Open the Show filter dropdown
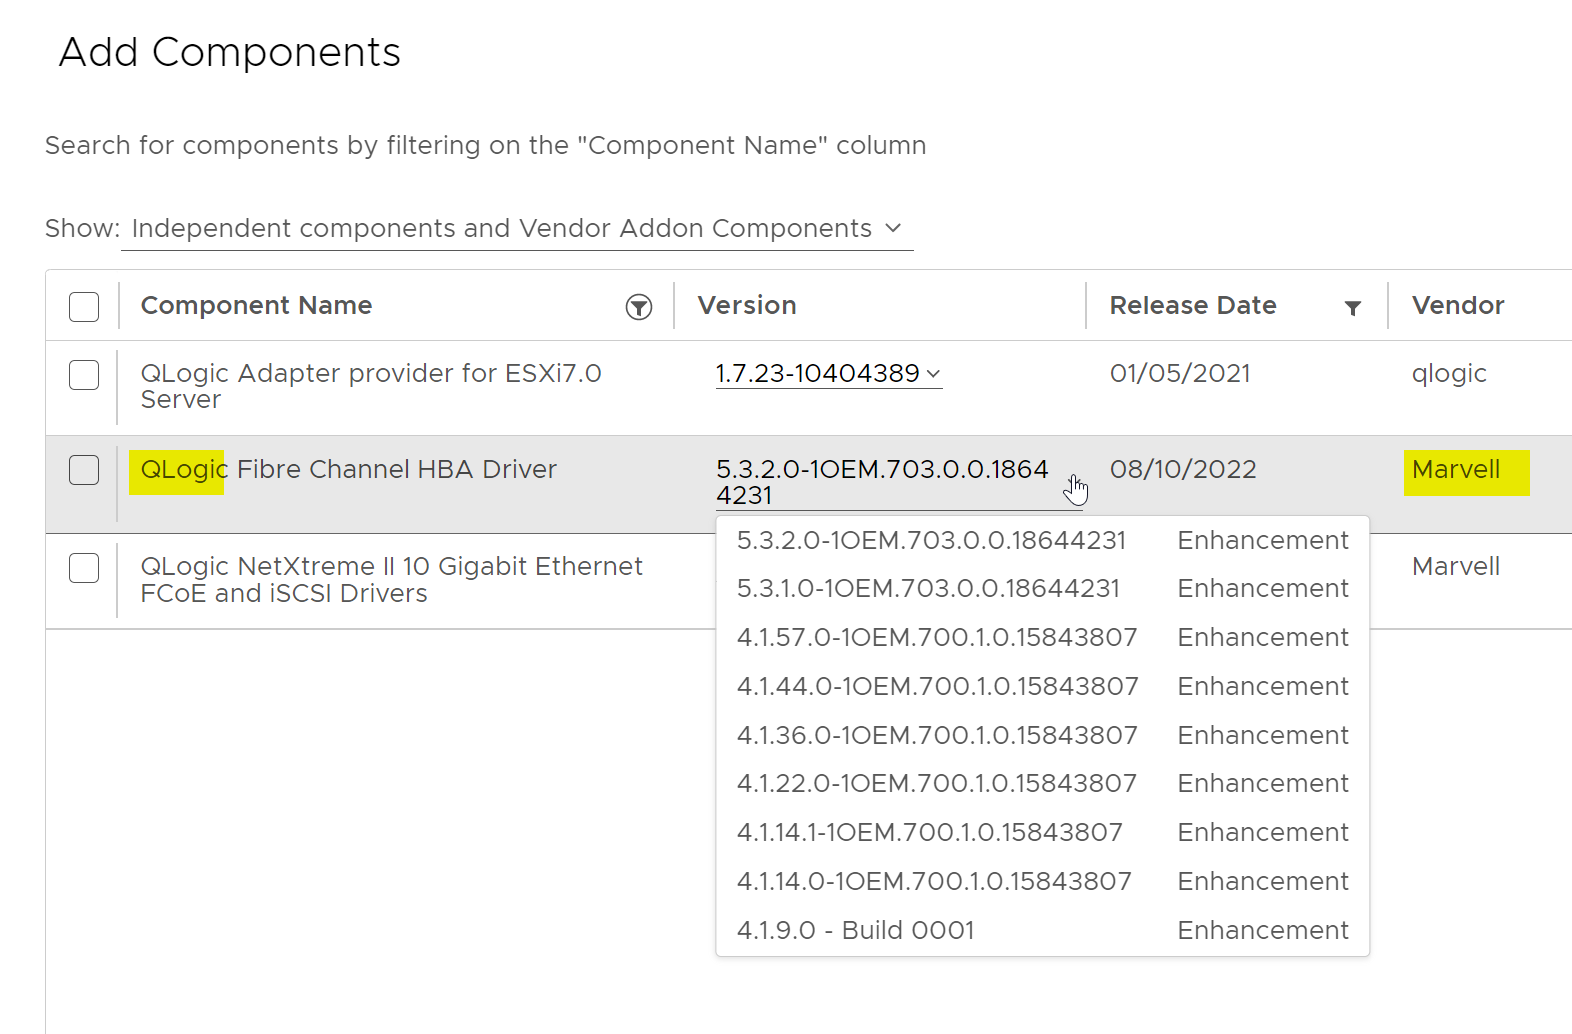The width and height of the screenshot is (1572, 1034). pyautogui.click(x=517, y=229)
